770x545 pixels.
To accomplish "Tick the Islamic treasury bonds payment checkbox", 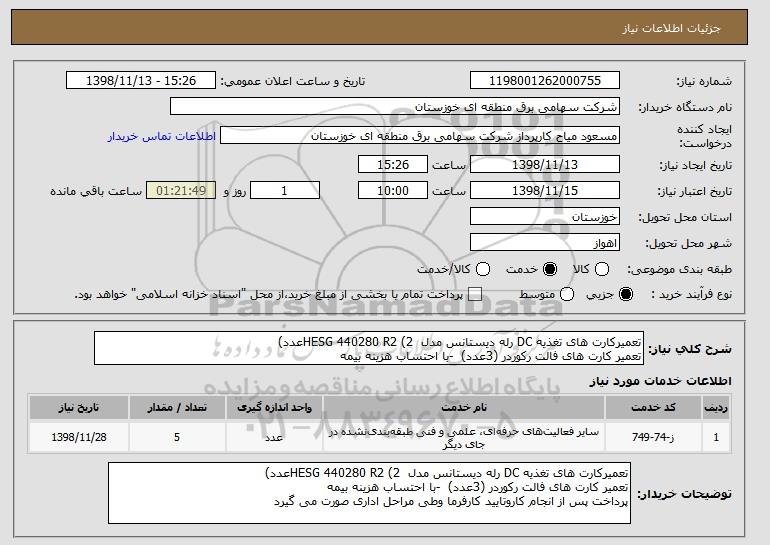I will (475, 295).
